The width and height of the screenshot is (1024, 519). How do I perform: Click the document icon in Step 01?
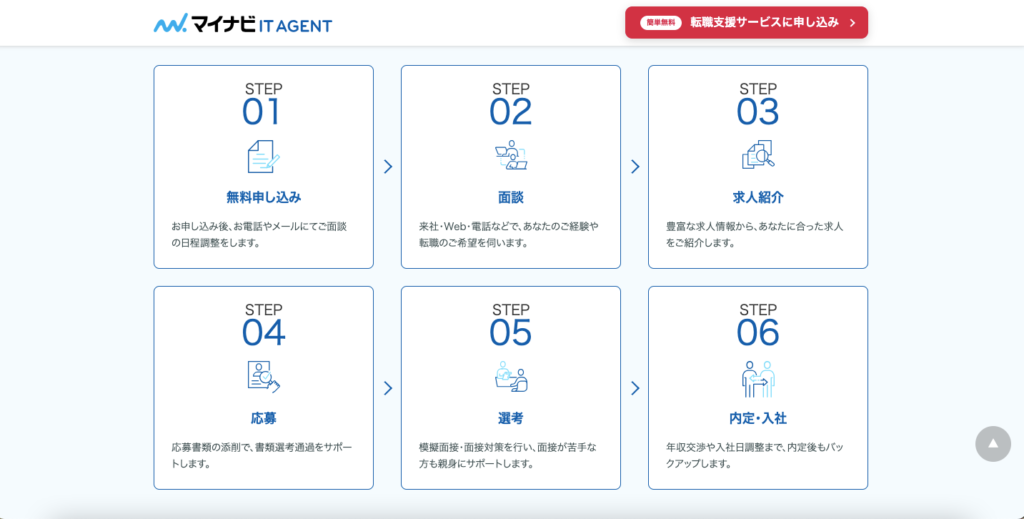coord(263,156)
